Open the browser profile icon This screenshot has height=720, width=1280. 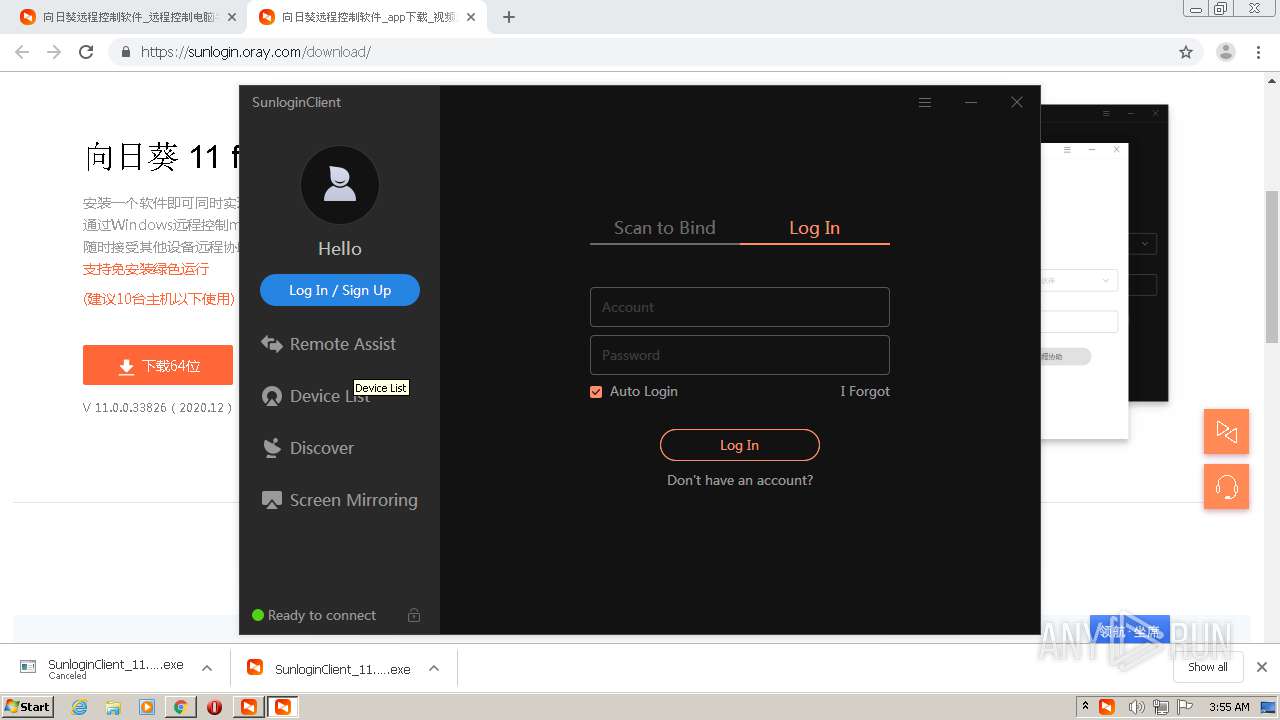(x=1225, y=52)
